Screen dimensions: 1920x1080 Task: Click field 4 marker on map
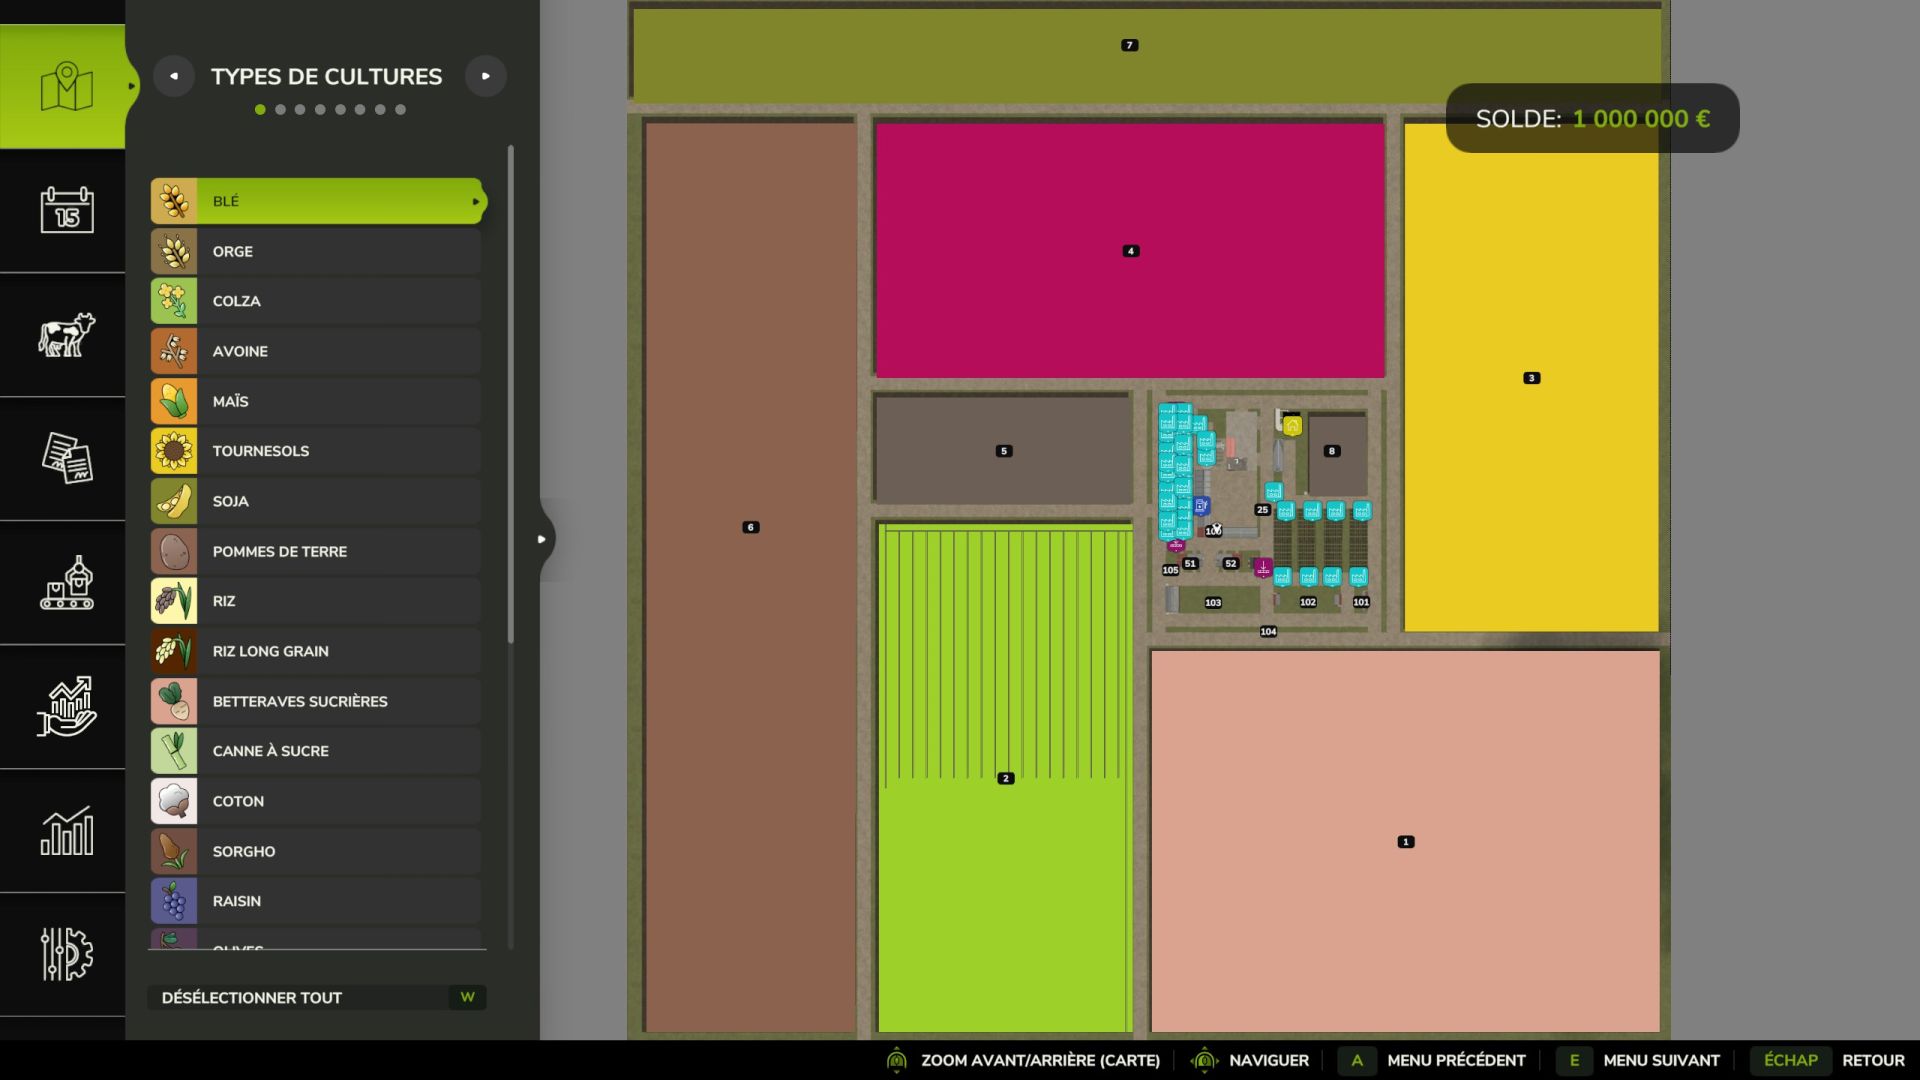coord(1130,251)
